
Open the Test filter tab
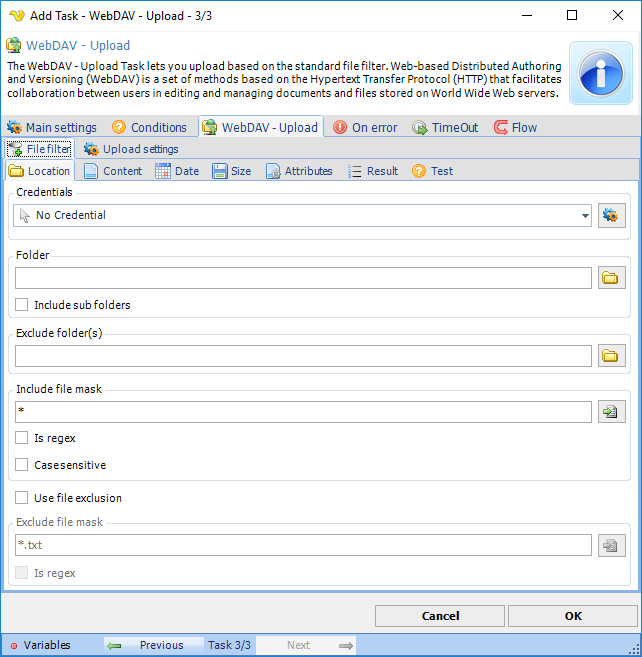click(432, 171)
